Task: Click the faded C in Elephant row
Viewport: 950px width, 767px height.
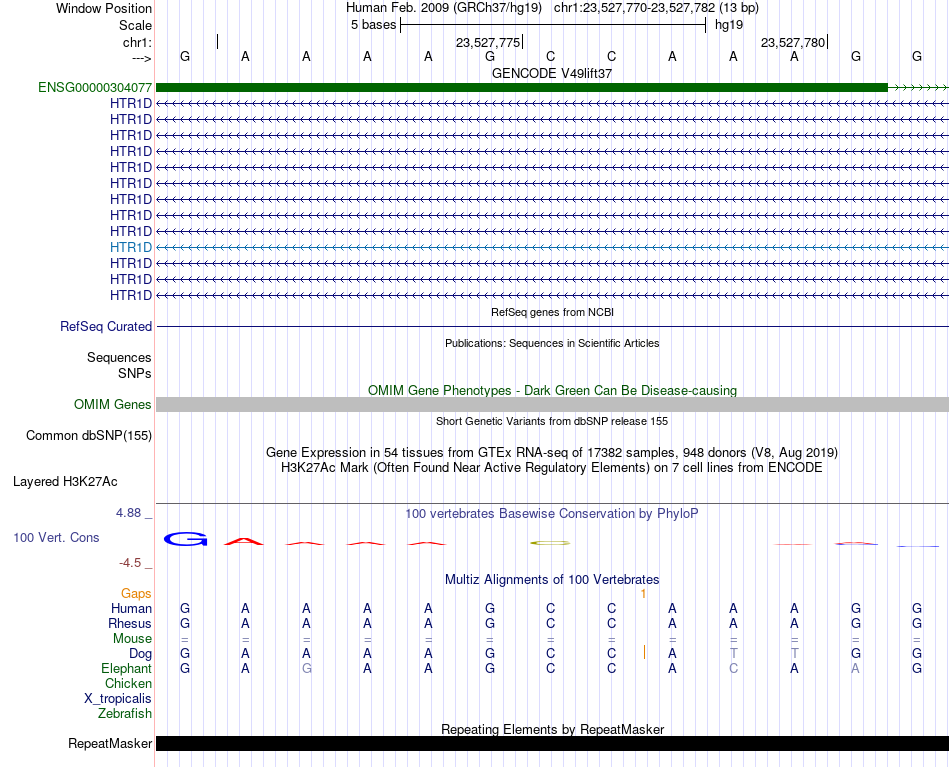Action: point(733,669)
